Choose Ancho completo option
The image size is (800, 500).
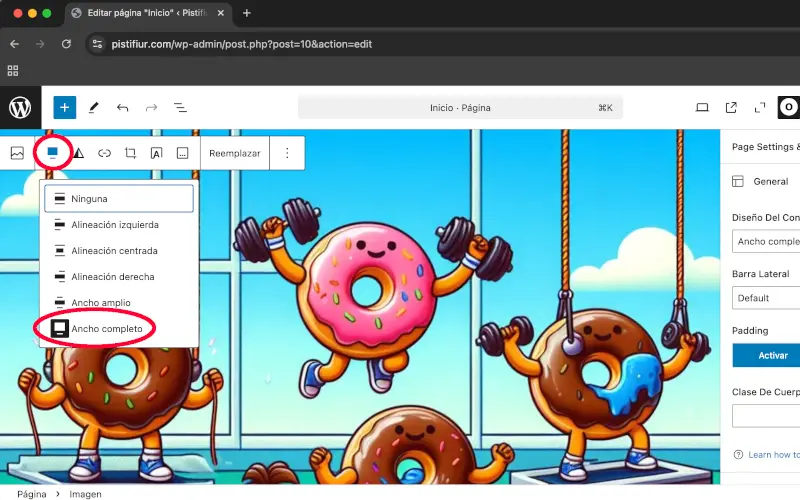pos(119,329)
